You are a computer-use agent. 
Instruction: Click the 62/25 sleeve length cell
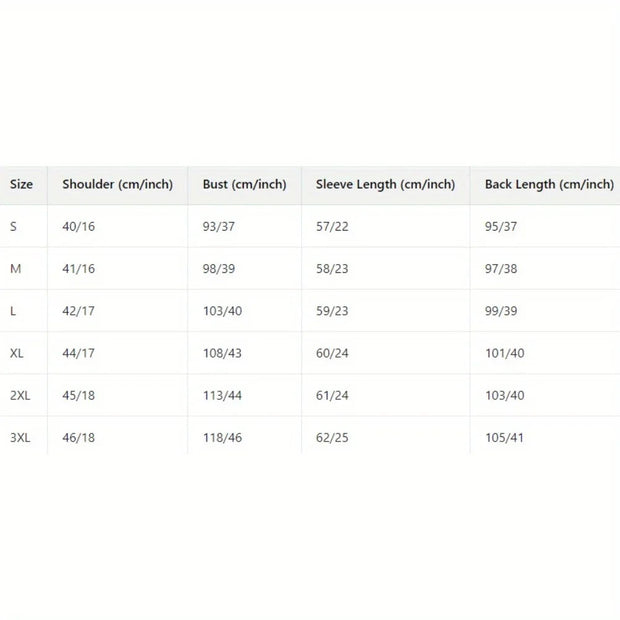pyautogui.click(x=333, y=437)
